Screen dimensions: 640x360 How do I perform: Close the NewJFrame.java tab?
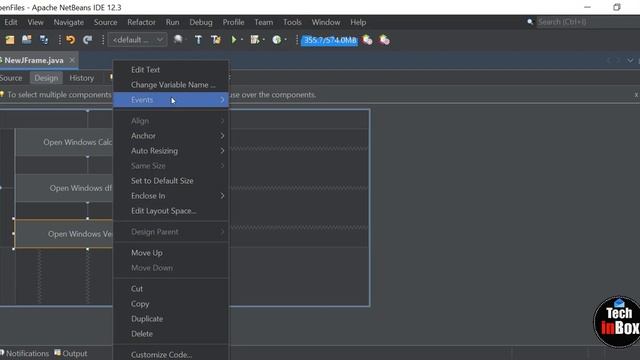(72, 60)
